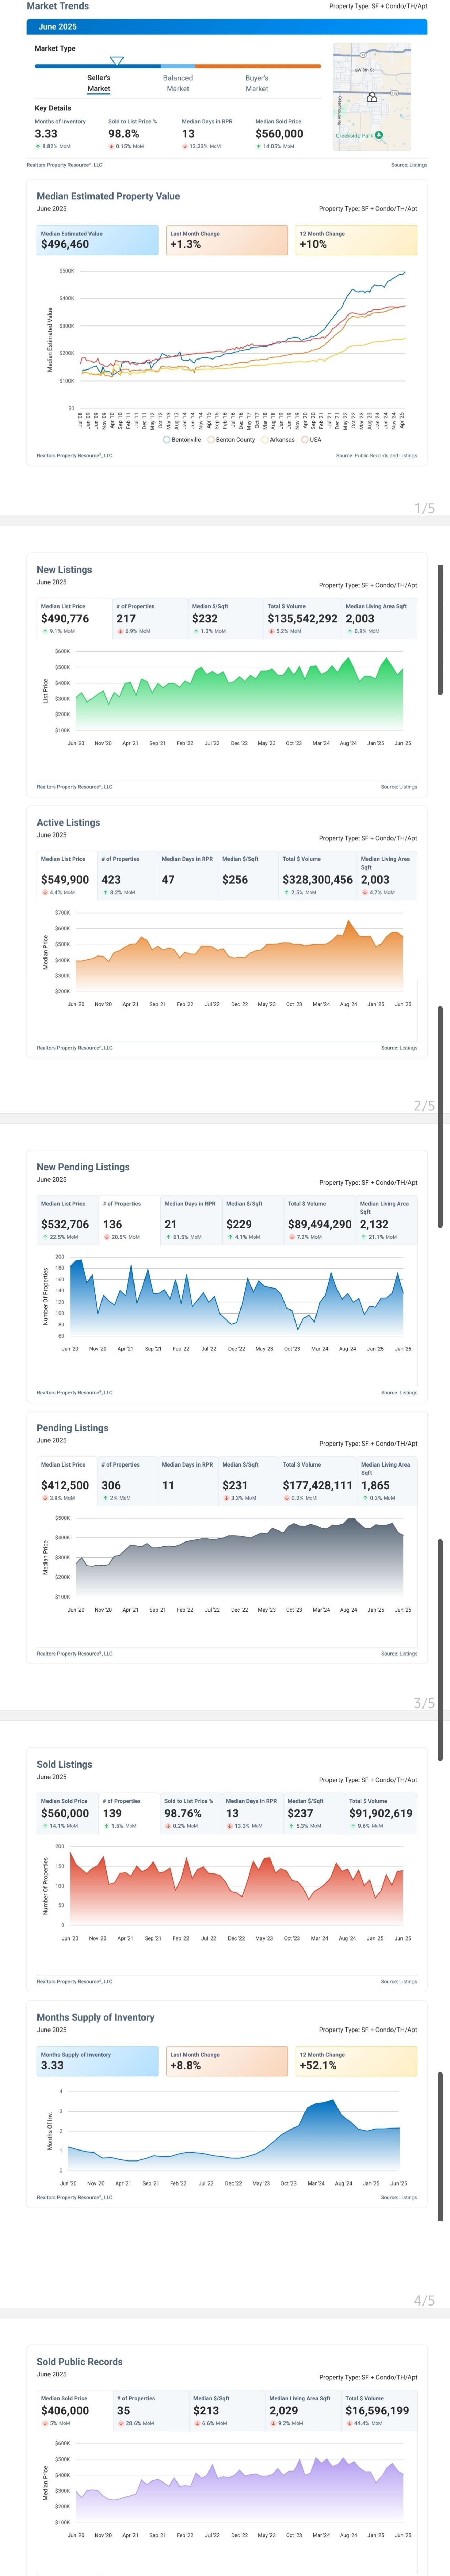Image resolution: width=450 pixels, height=2576 pixels.
Task: Click the 12 Month Change +52.1% card
Action: 356,2061
